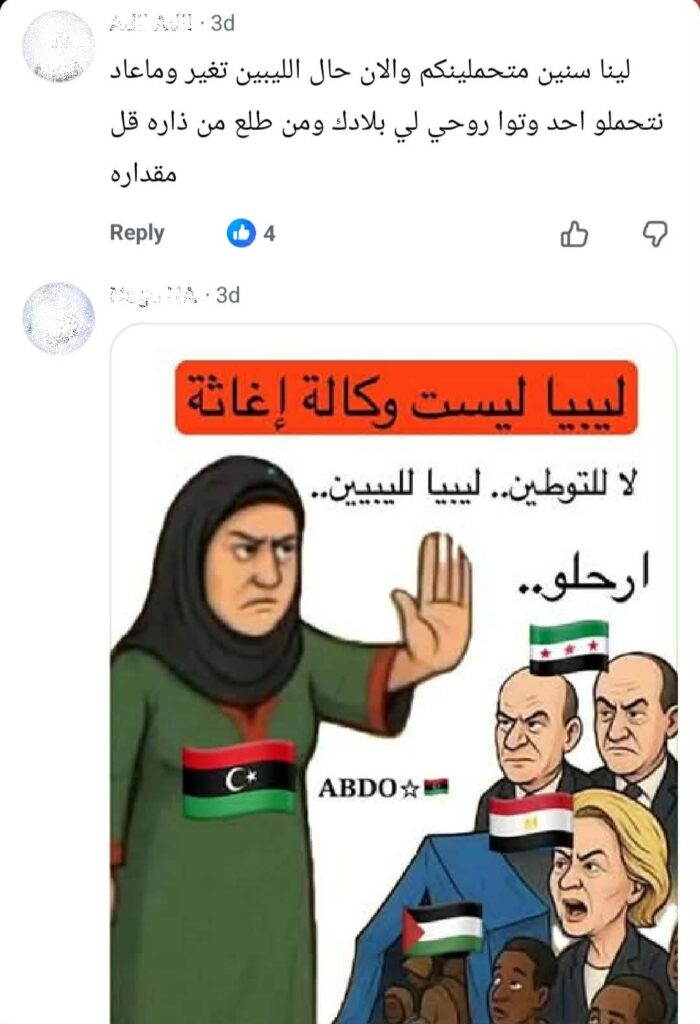This screenshot has height=1024, width=700.
Task: Click the orange Arabic headline banner
Action: [406, 397]
